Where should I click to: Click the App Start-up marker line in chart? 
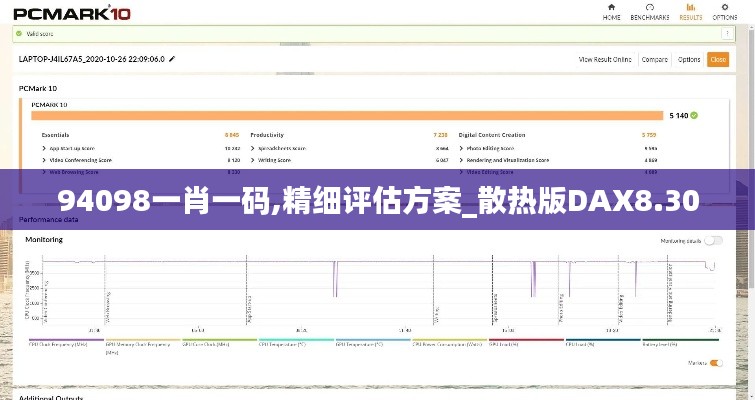click(x=247, y=289)
